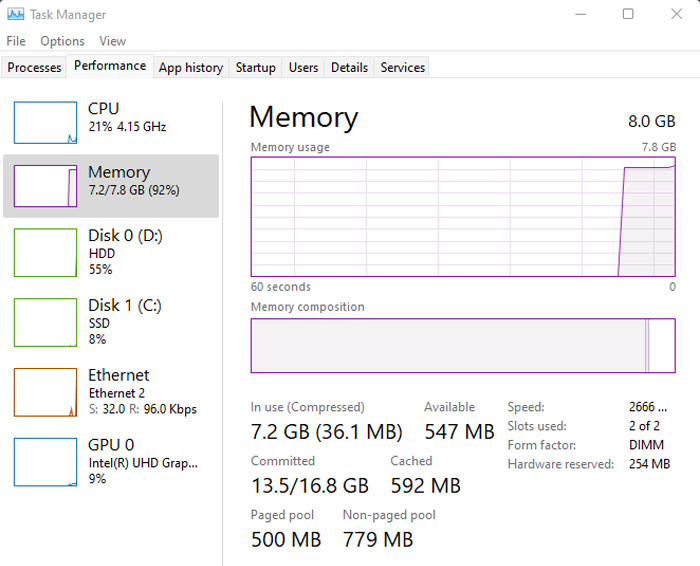Maximize the Task Manager window
Viewport: 700px width, 566px height.
click(628, 14)
